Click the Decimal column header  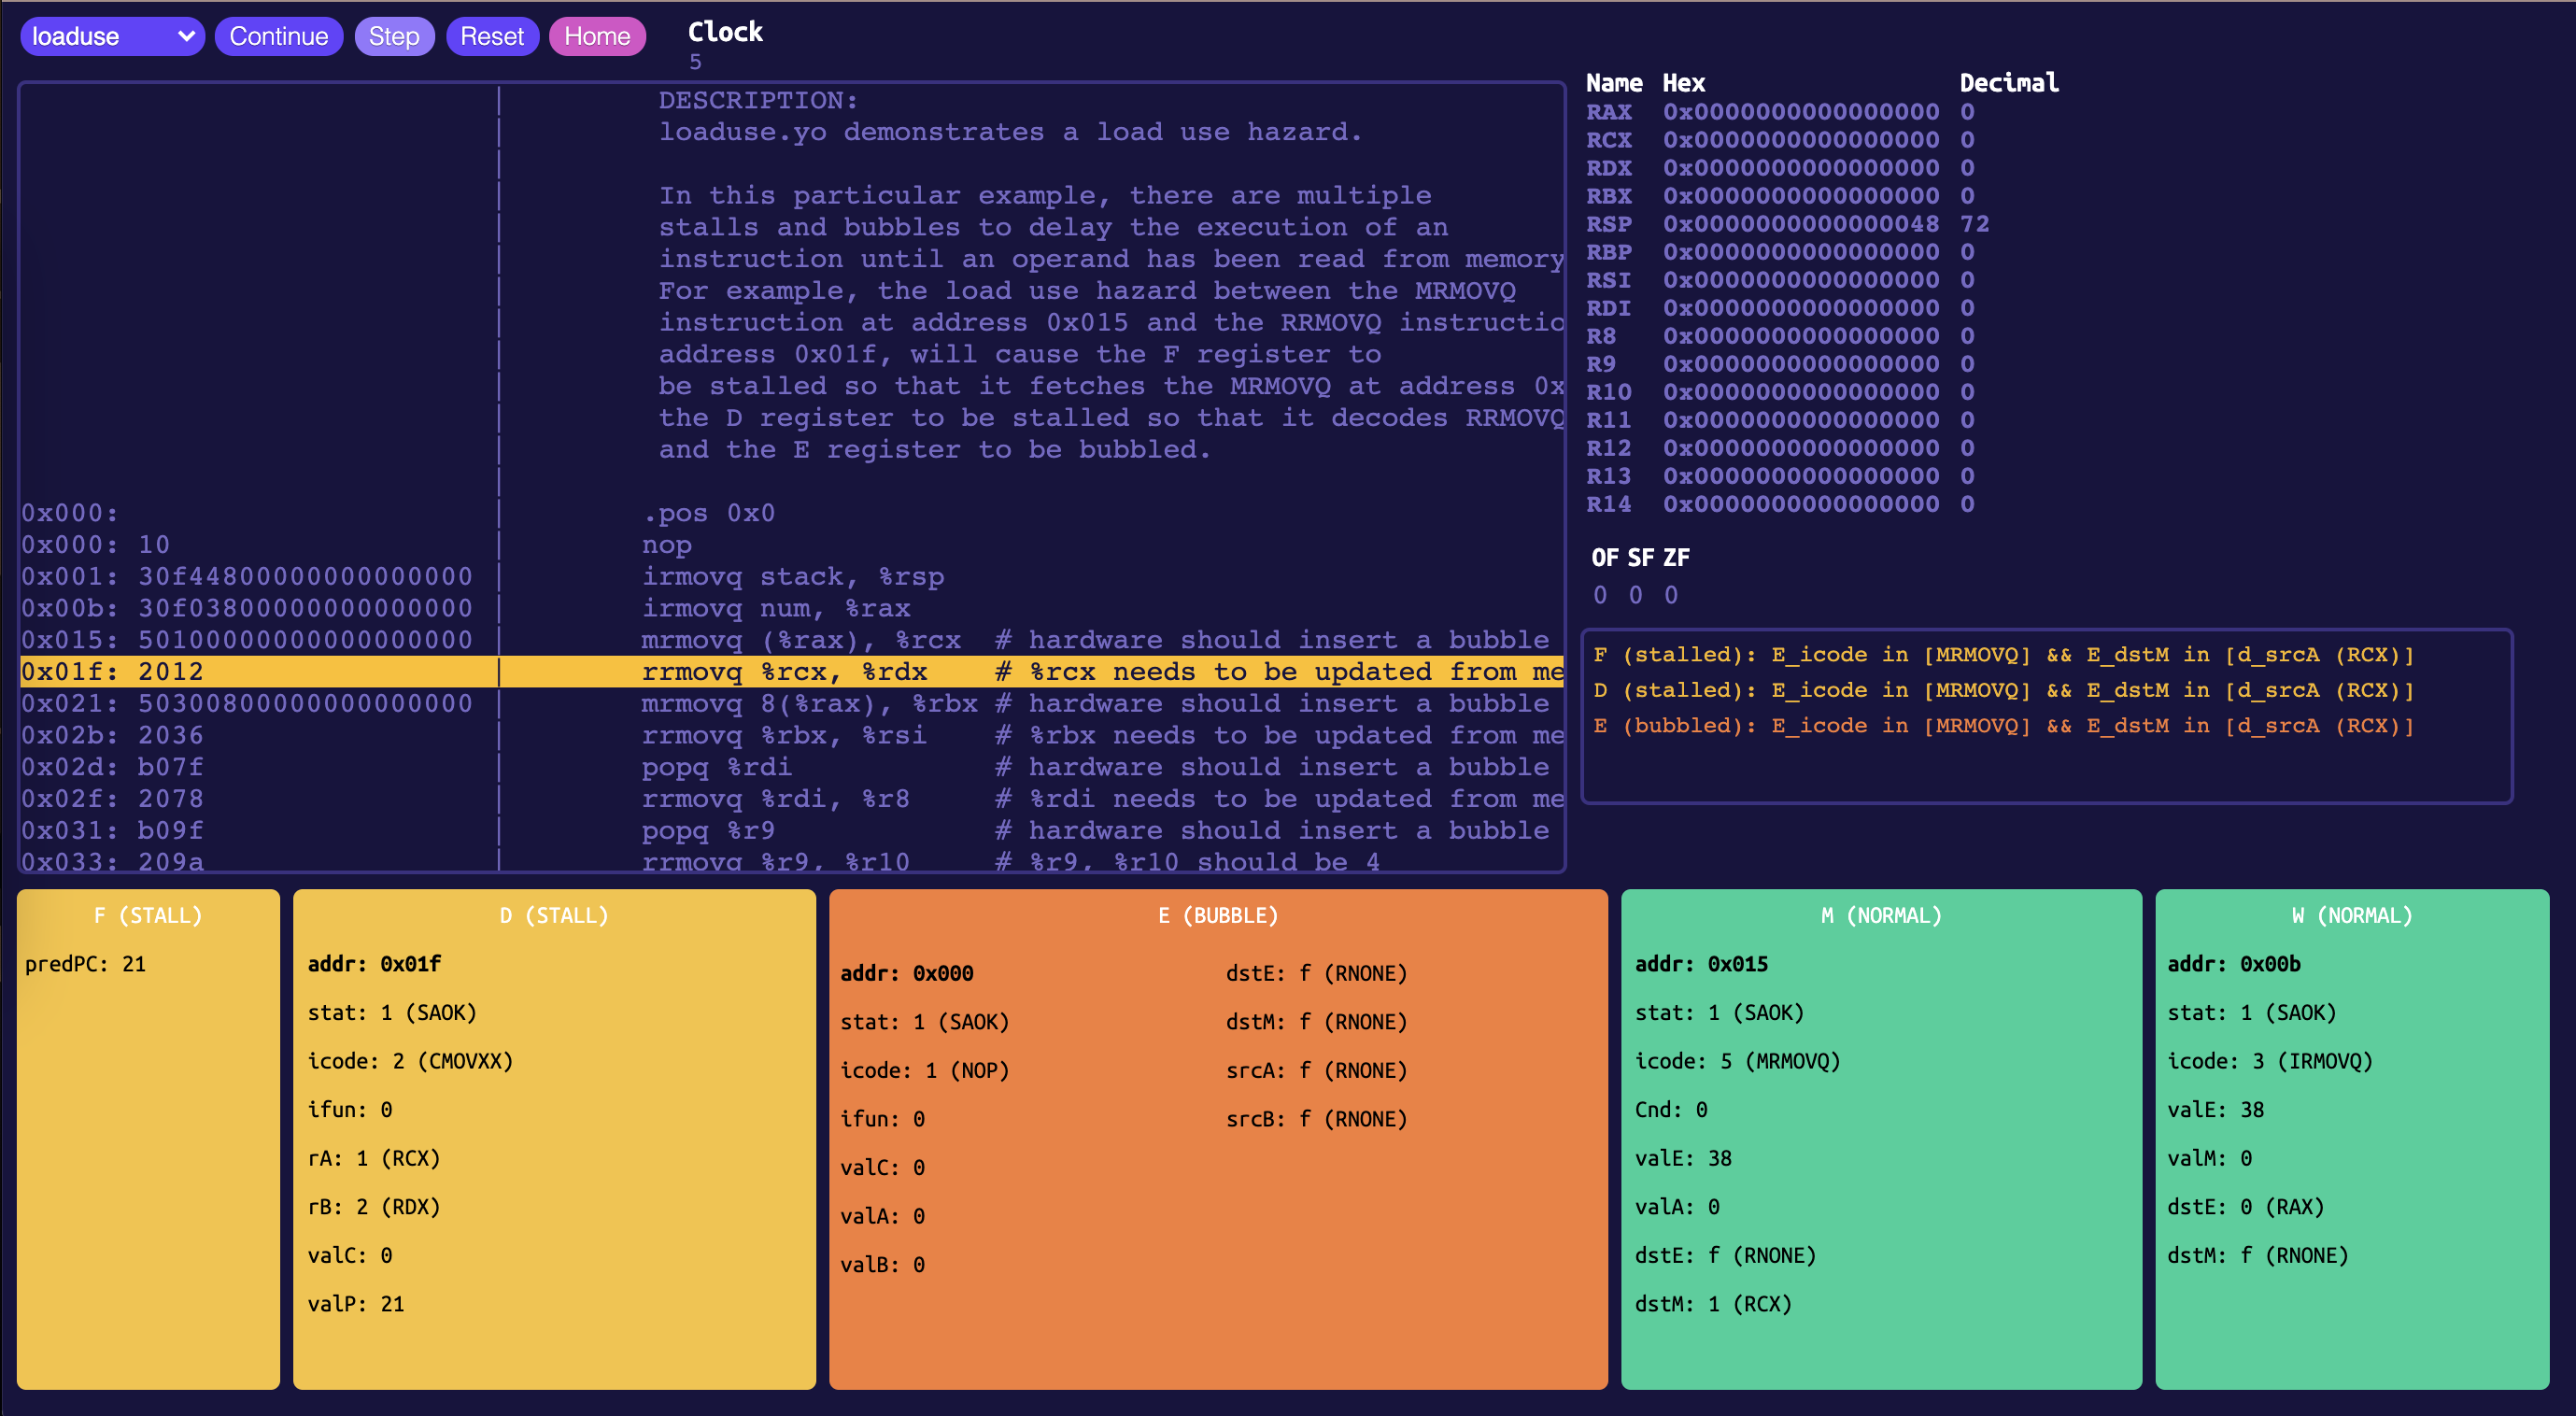point(2009,83)
